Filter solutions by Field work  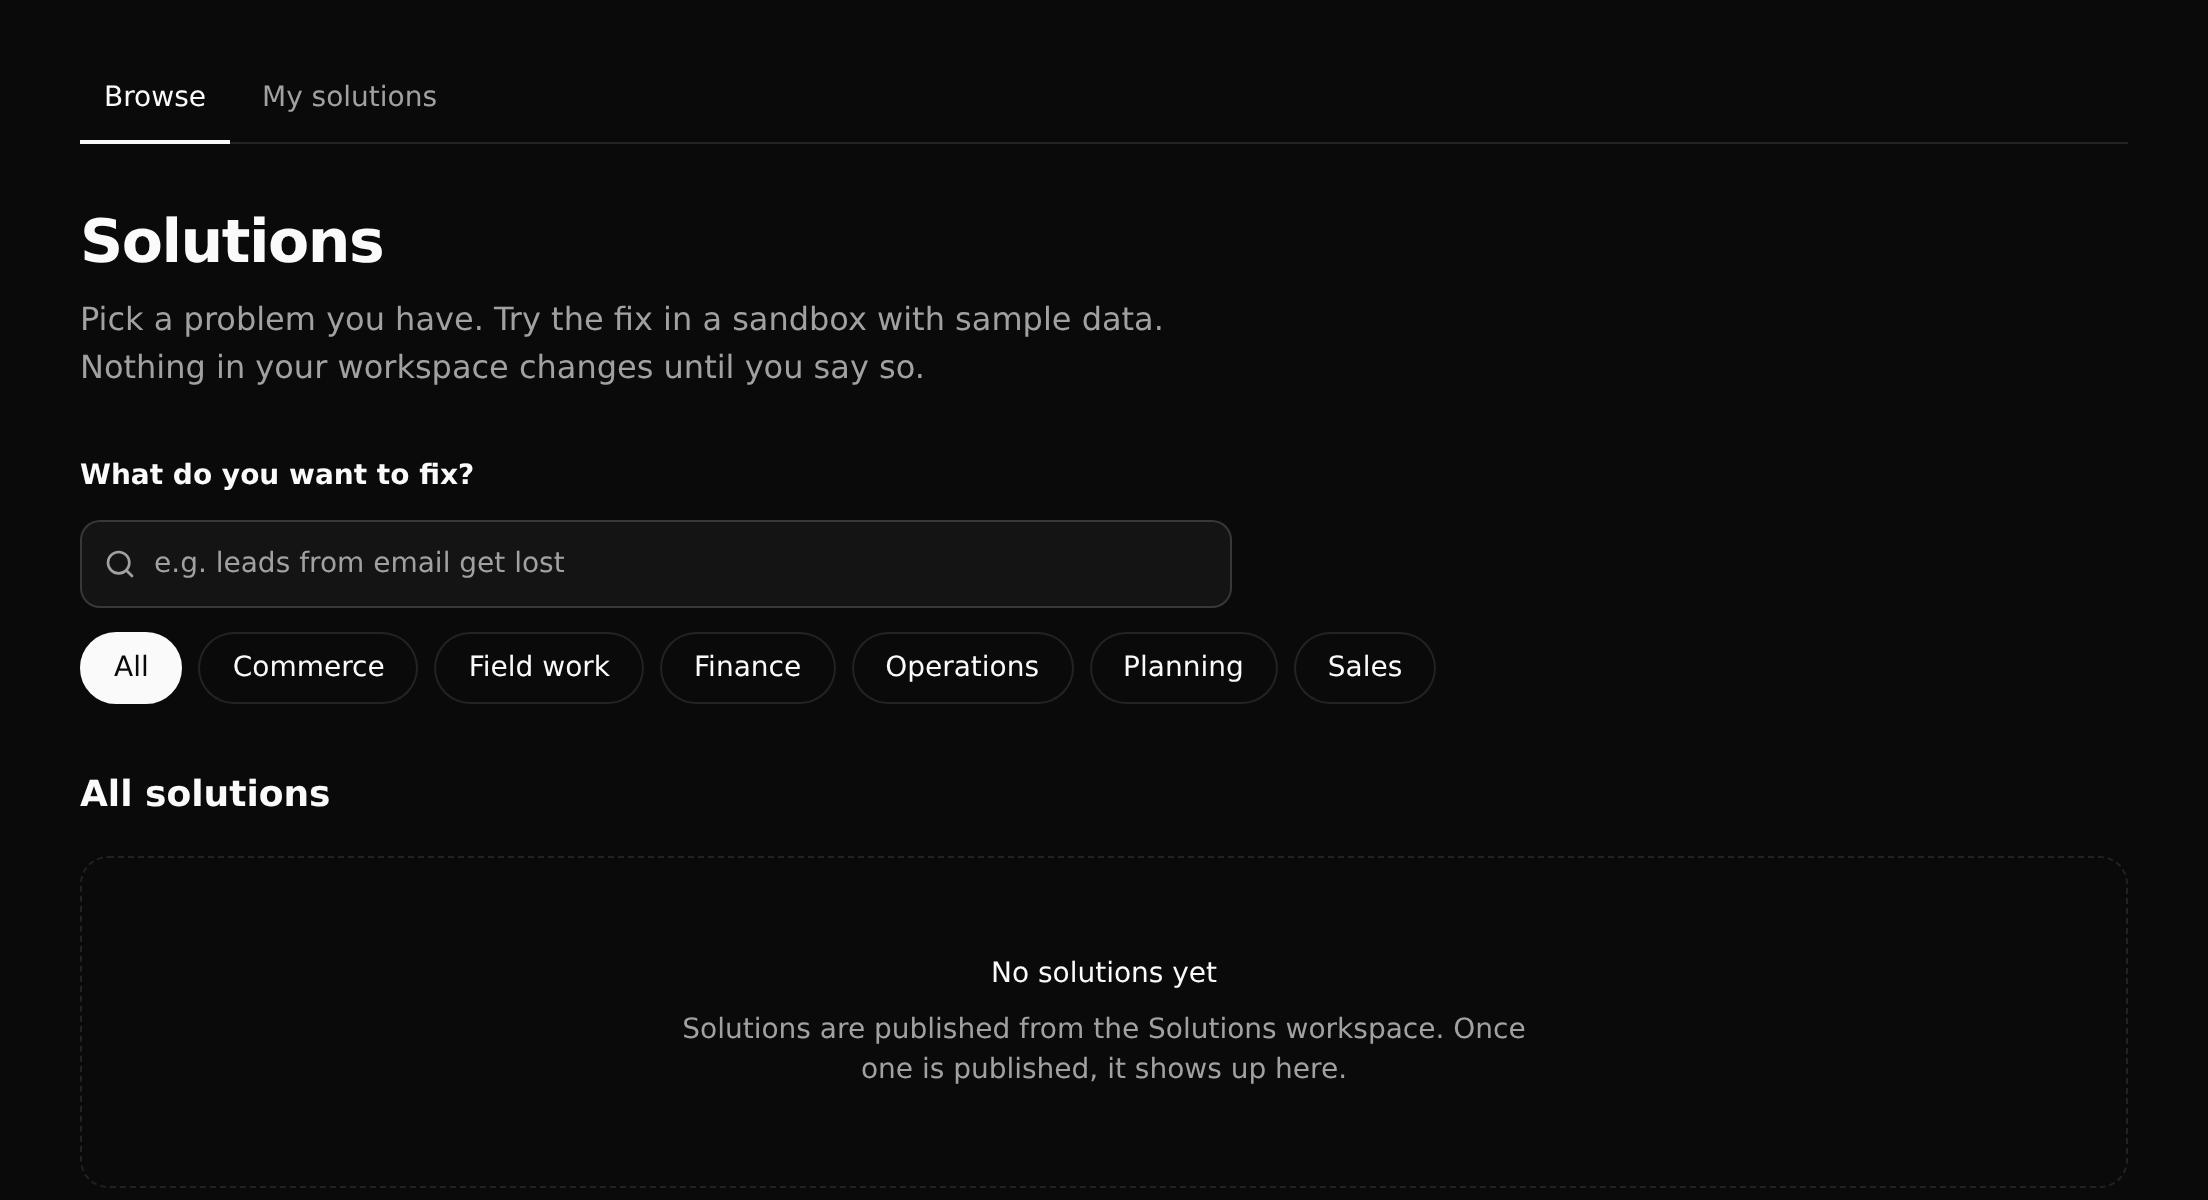539,667
